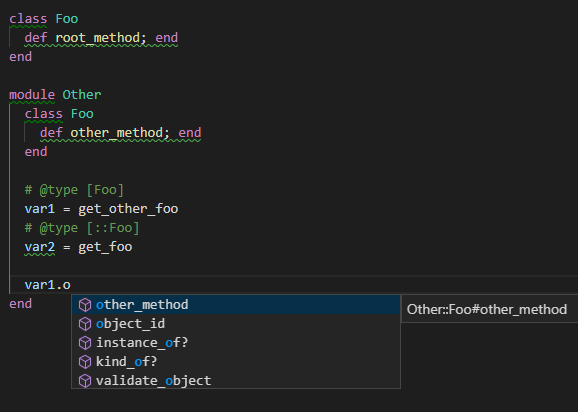Click the get_other_foo method call
Viewport: 578px width, 412px height.
tap(128, 209)
